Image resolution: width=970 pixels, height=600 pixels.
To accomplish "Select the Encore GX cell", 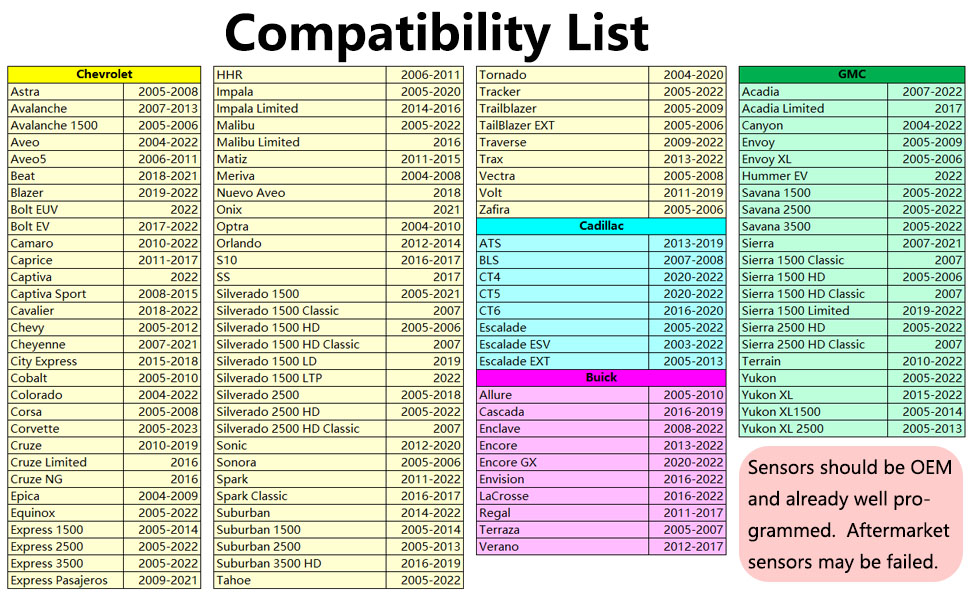I will coord(563,462).
